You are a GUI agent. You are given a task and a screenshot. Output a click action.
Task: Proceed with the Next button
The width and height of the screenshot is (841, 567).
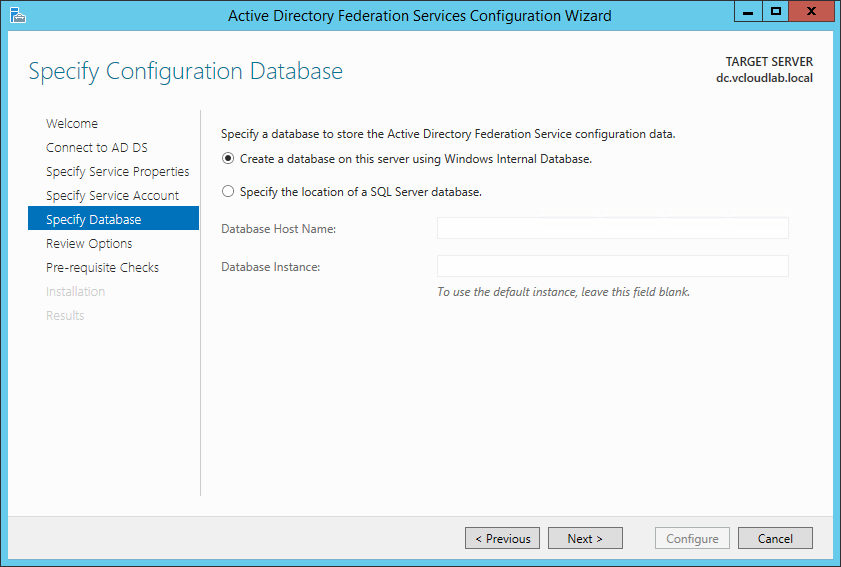(585, 538)
